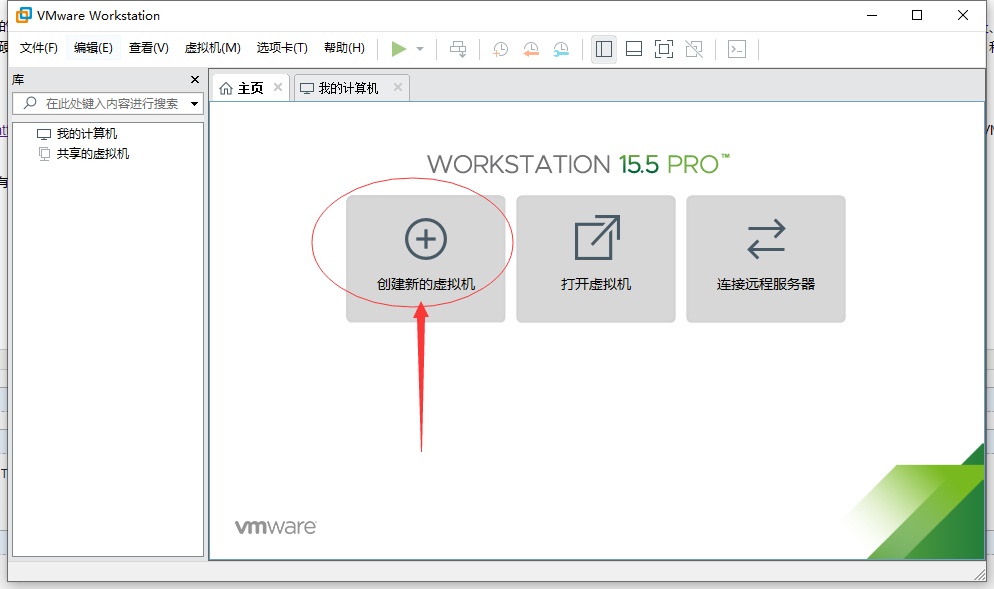Close the 主页 tab

click(278, 87)
